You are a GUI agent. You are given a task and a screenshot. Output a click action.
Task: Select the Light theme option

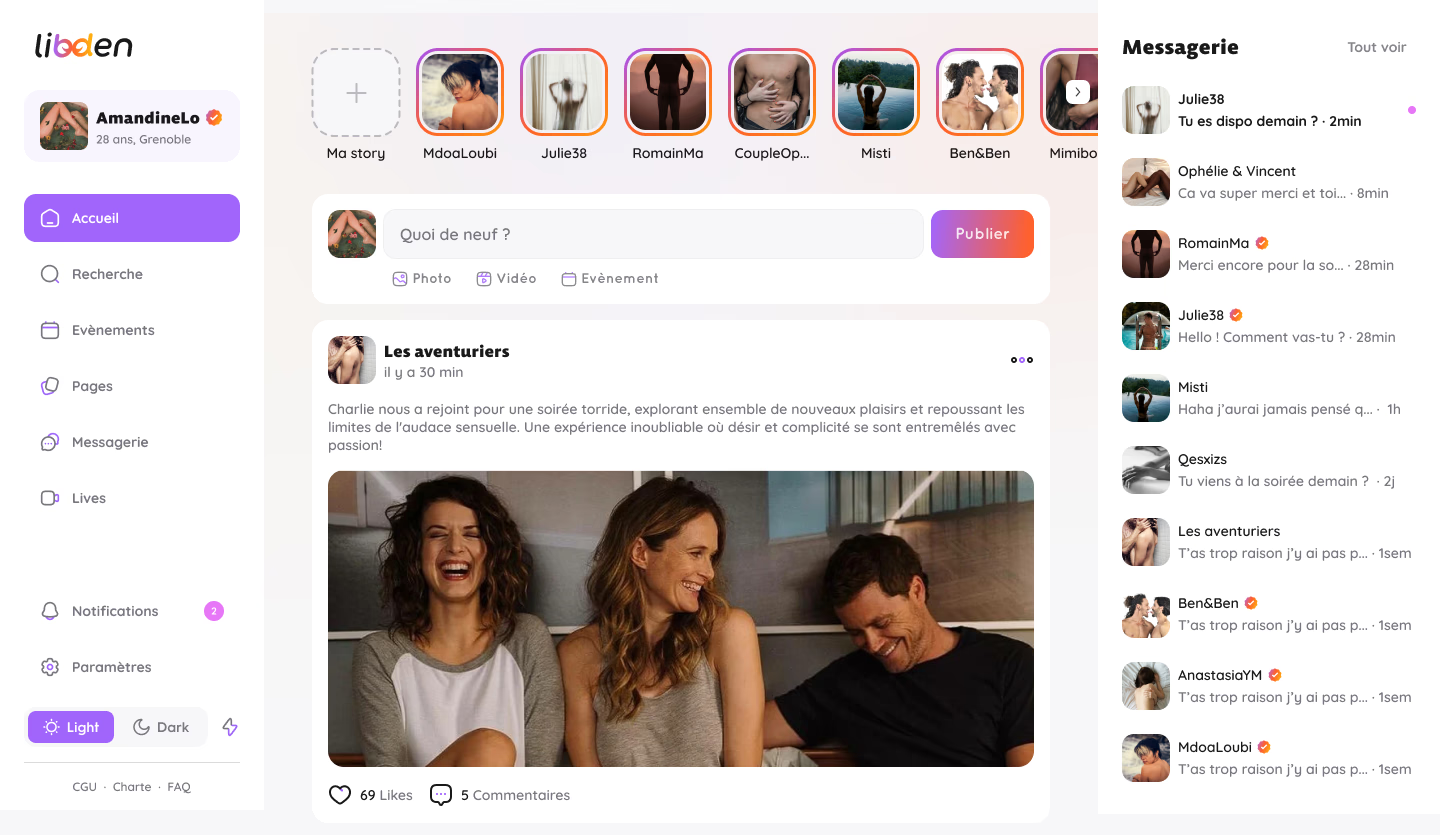[71, 727]
